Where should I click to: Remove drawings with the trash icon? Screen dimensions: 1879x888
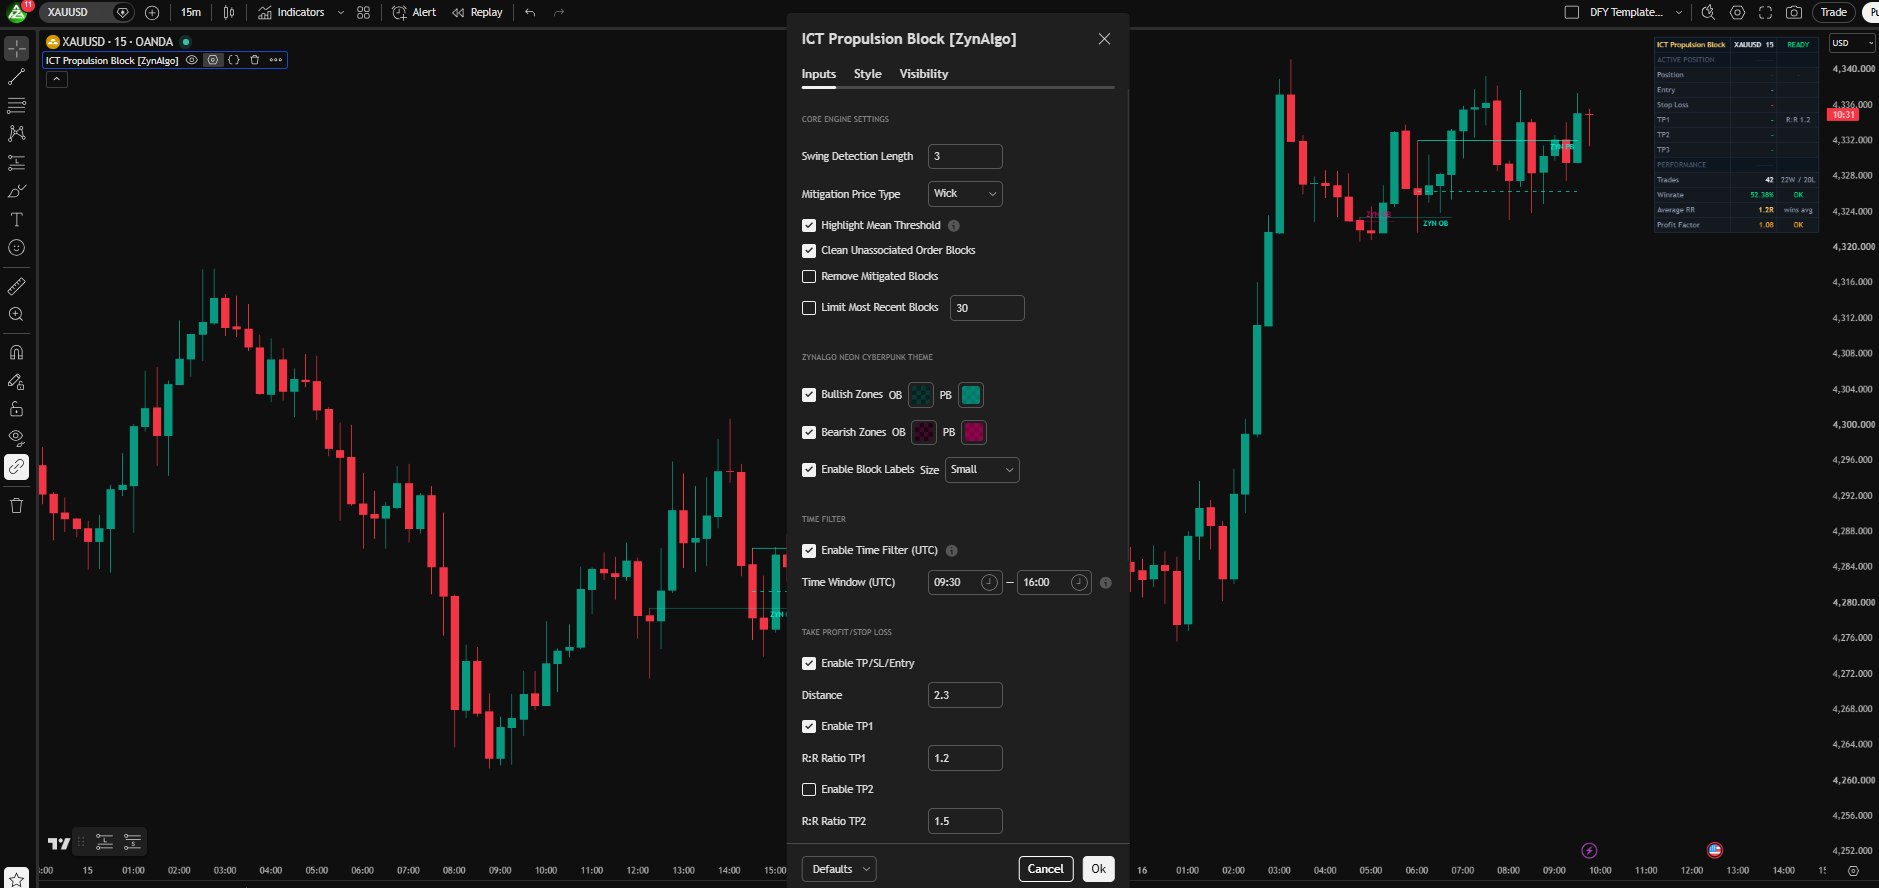pyautogui.click(x=16, y=505)
